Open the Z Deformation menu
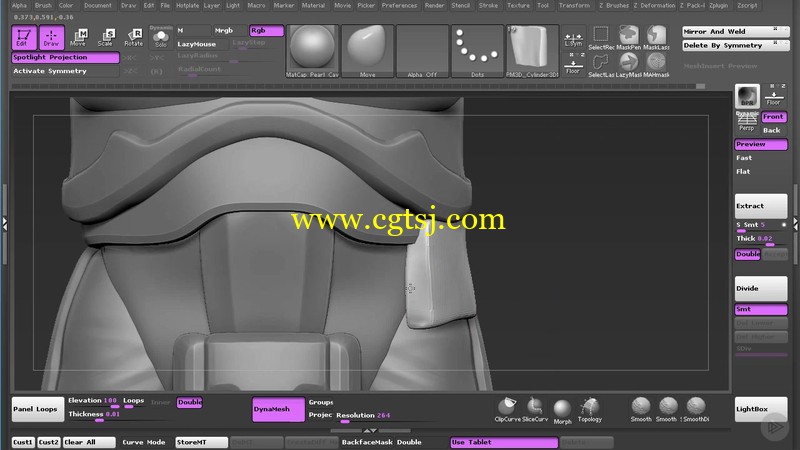Image resolution: width=800 pixels, height=450 pixels. pyautogui.click(x=654, y=6)
